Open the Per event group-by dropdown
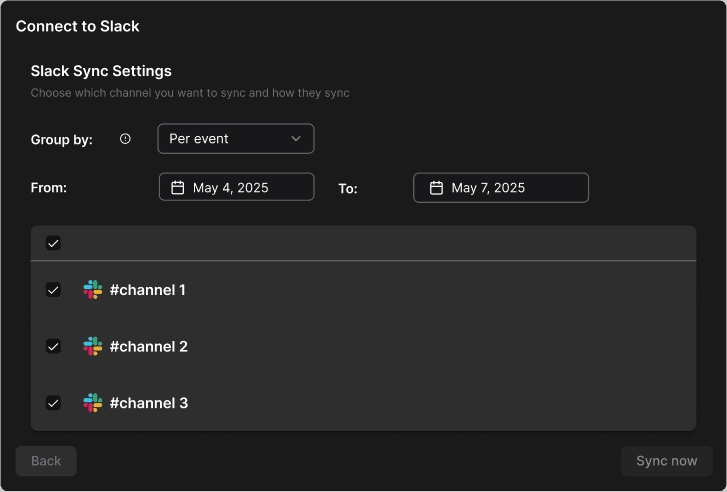This screenshot has width=727, height=492. [236, 139]
